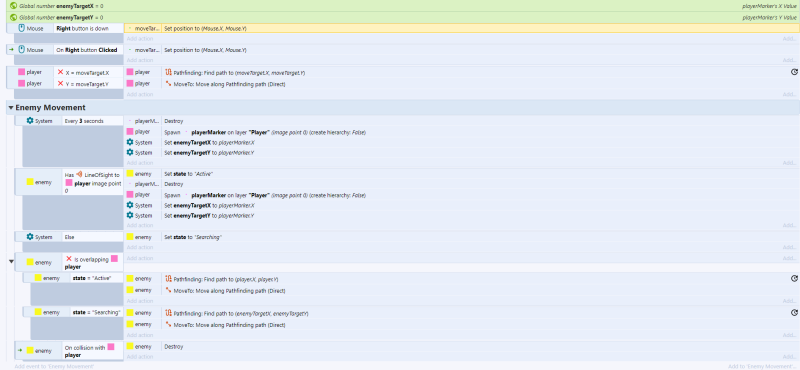This screenshot has height=370, width=800.
Task: Click the System gear icon in 'Every 3 seconds' event
Action: pyautogui.click(x=30, y=121)
